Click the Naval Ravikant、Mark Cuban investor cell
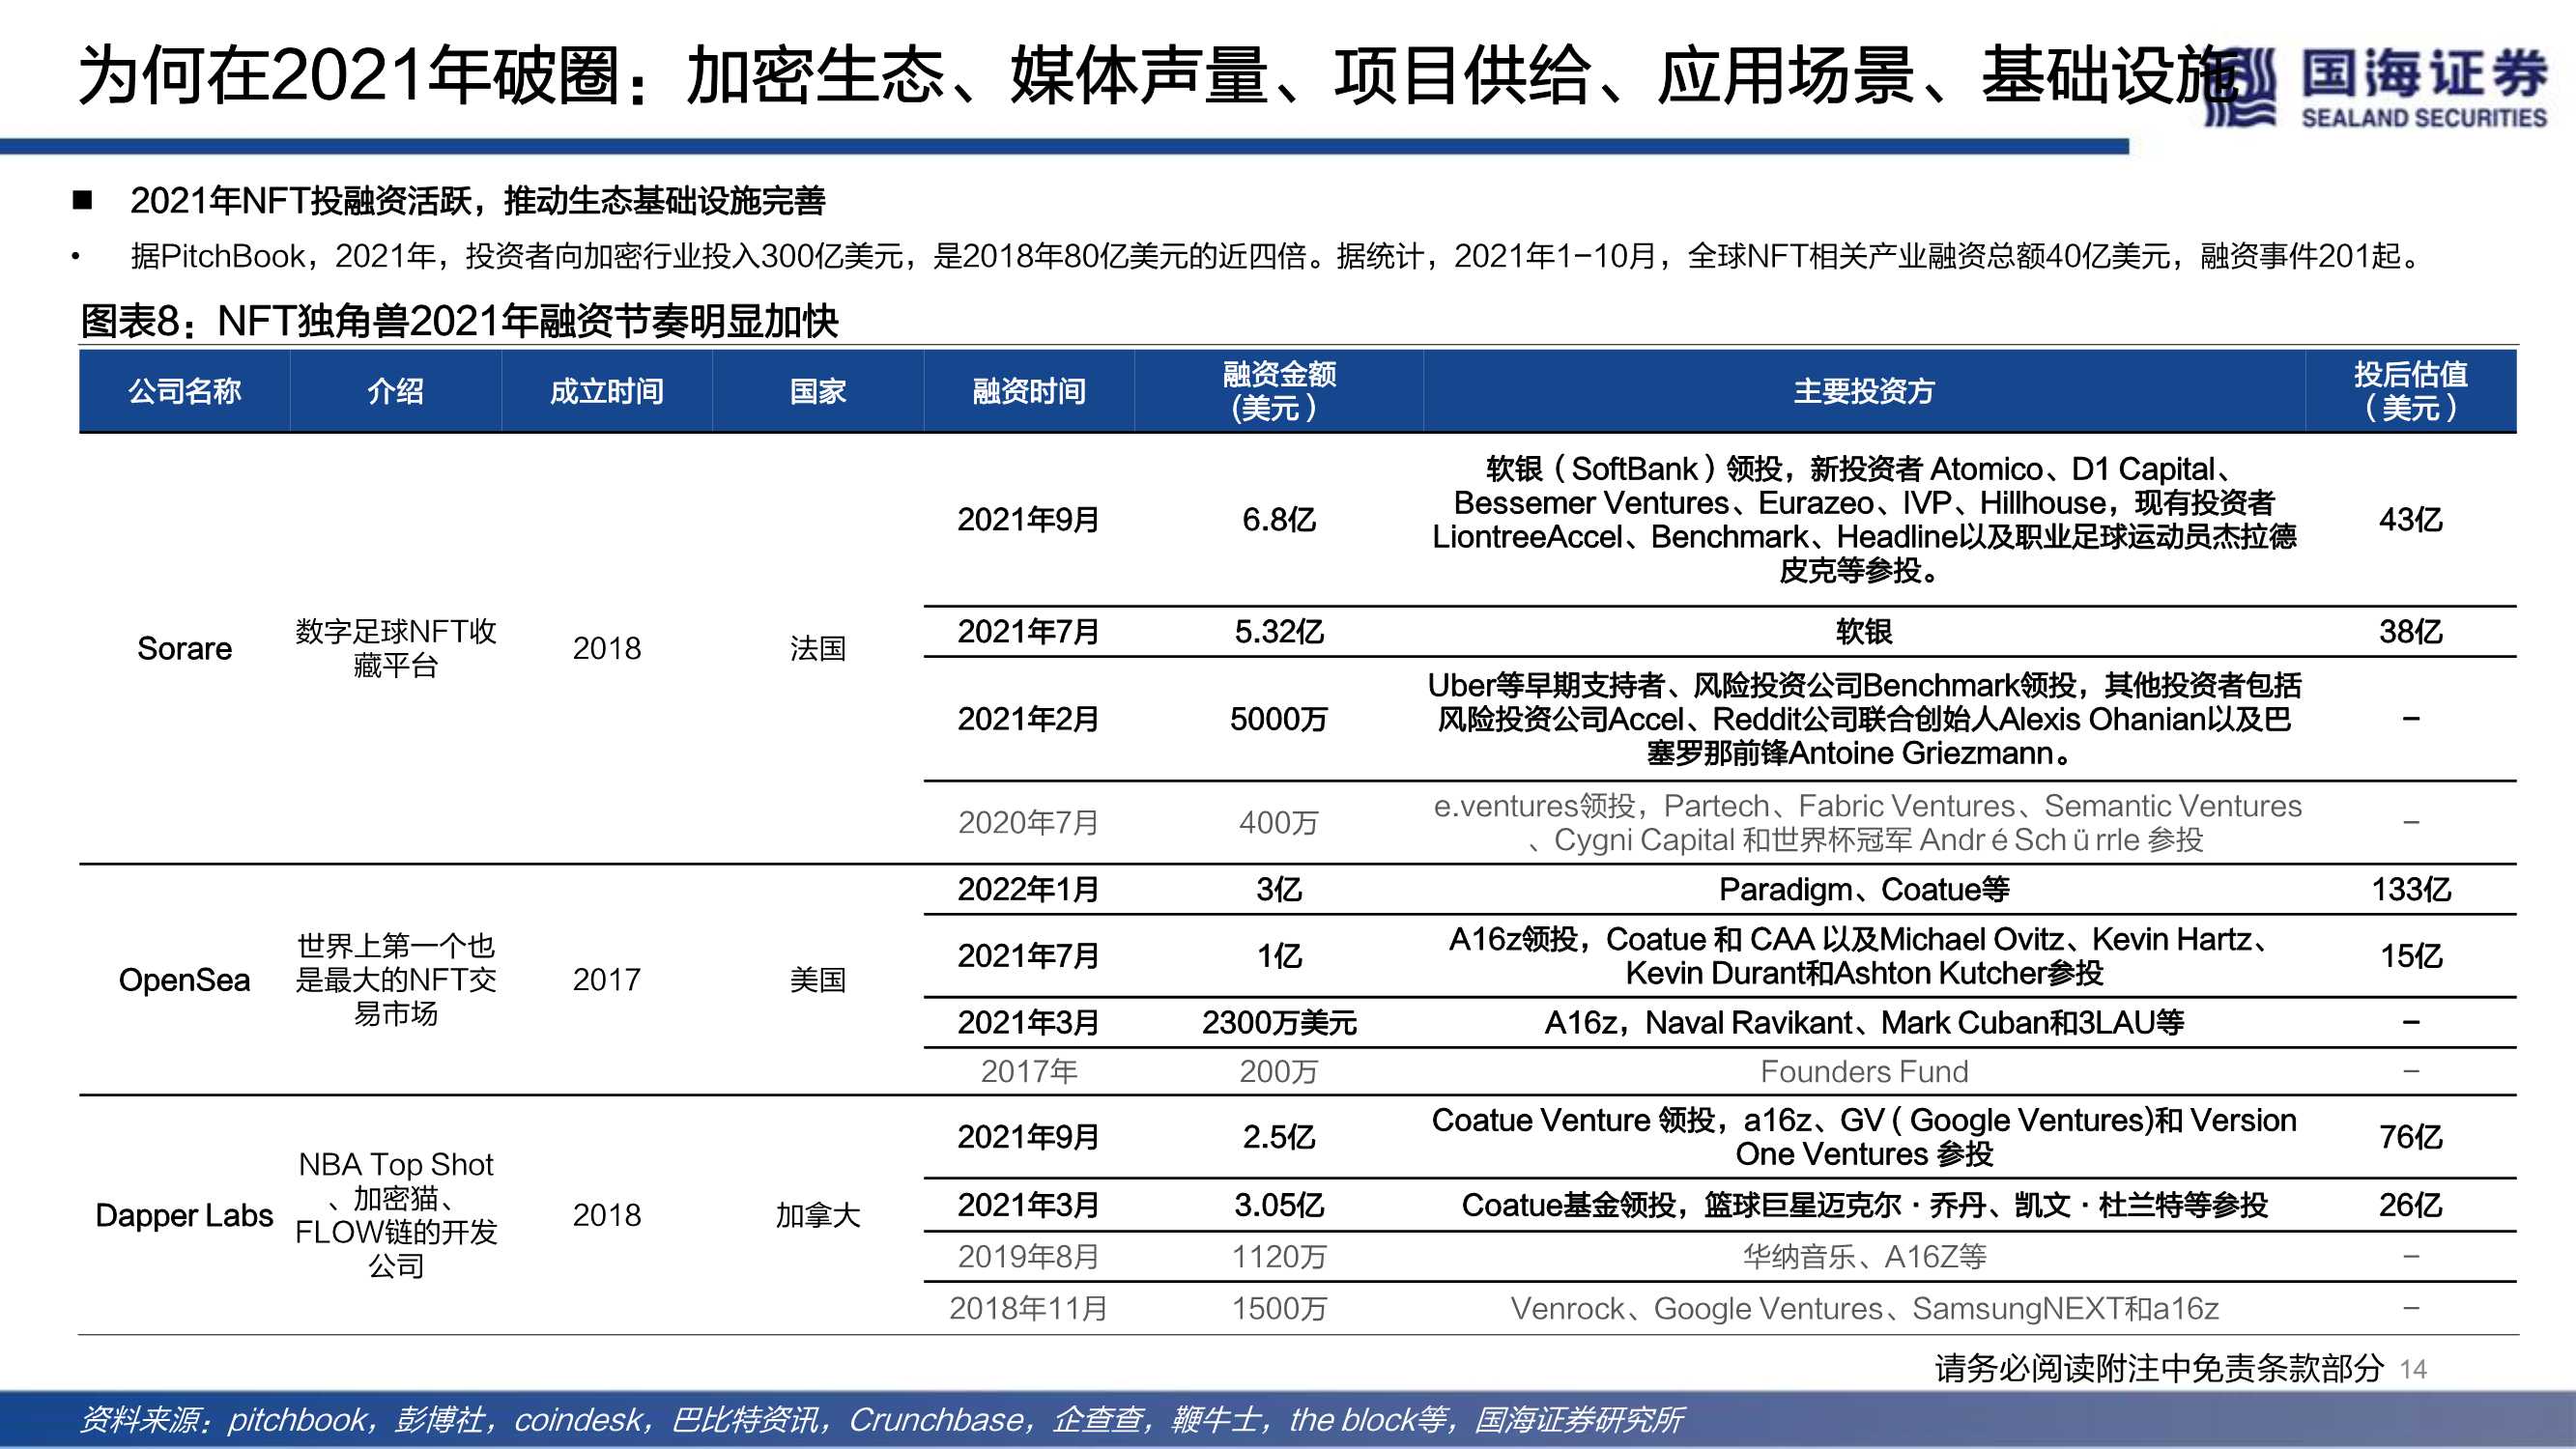2576x1449 pixels. click(x=1864, y=1023)
